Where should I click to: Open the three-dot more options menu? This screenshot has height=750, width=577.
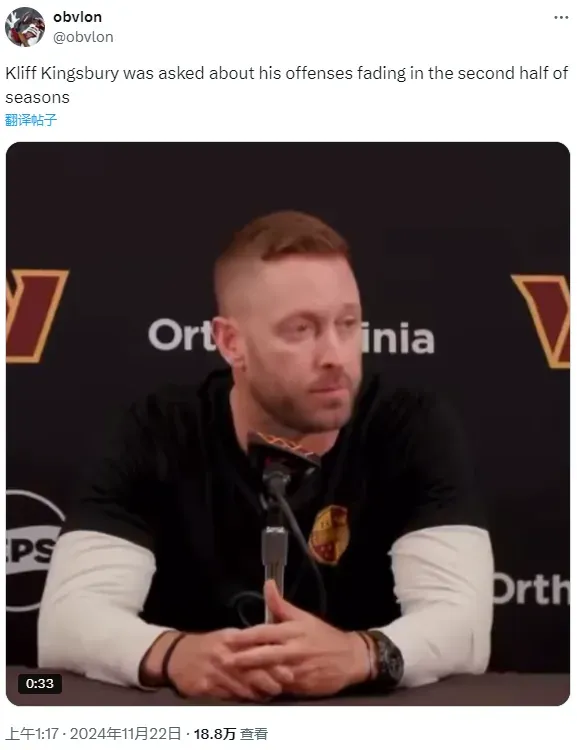pos(561,17)
